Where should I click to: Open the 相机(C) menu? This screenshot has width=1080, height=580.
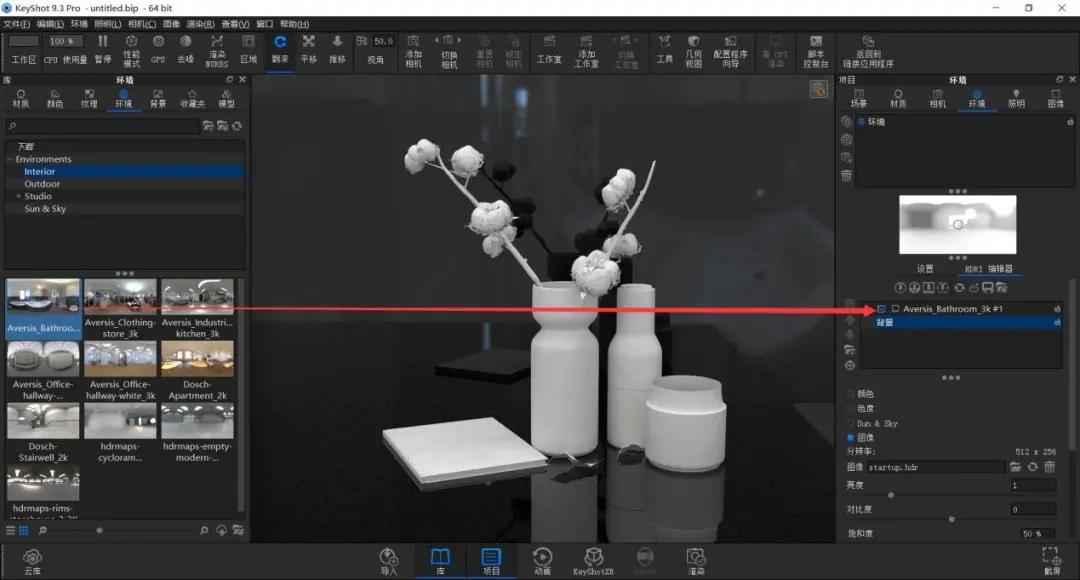[x=142, y=24]
